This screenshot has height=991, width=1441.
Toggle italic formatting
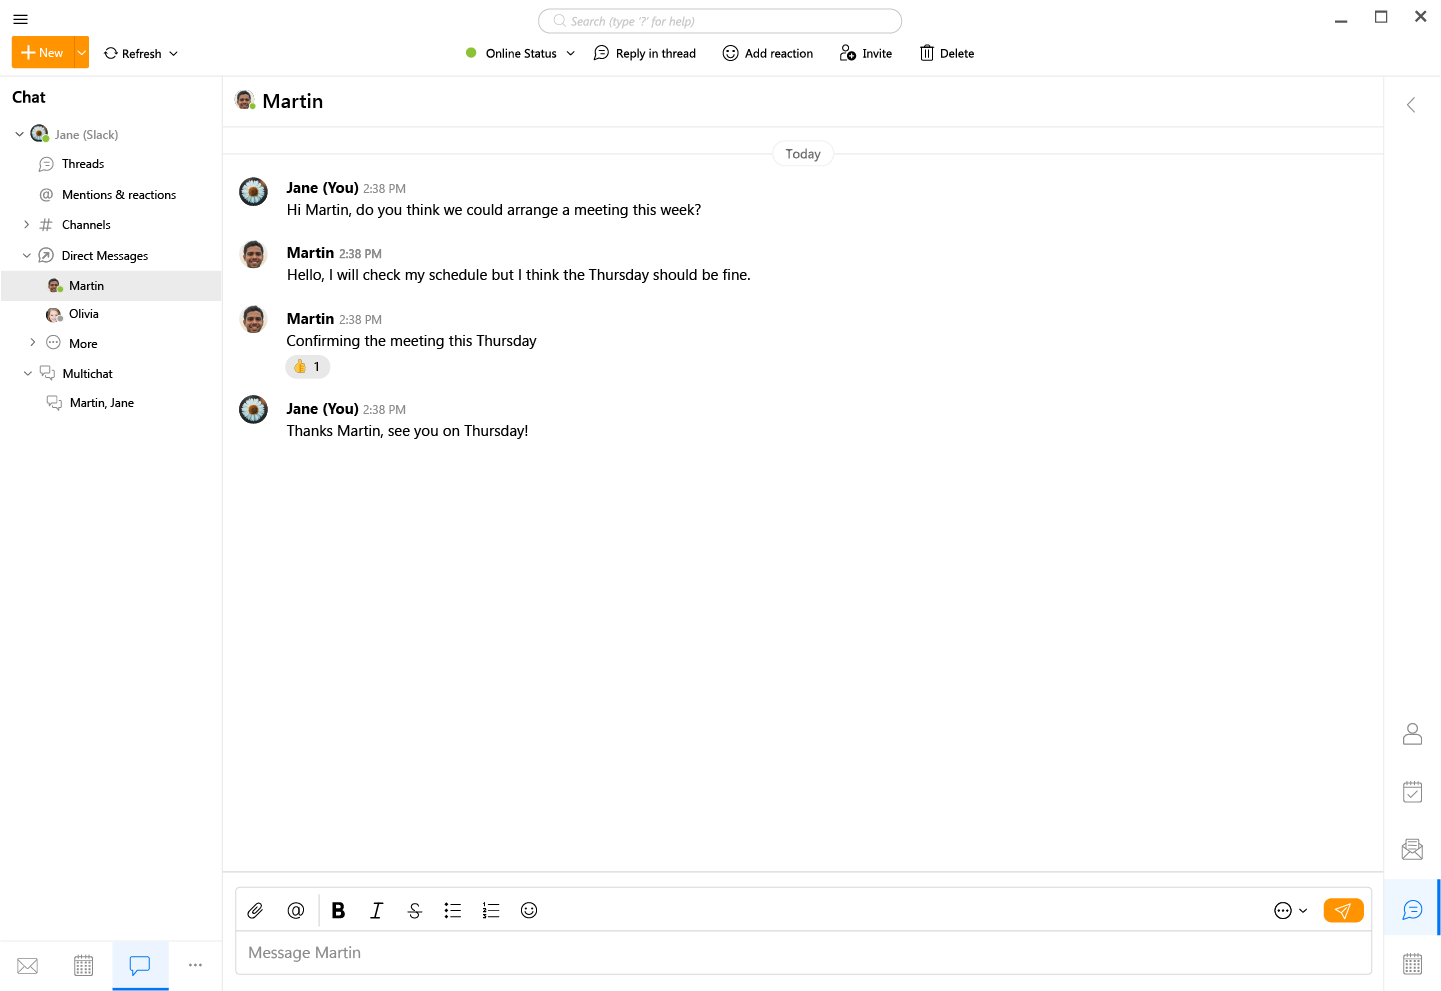(x=376, y=910)
